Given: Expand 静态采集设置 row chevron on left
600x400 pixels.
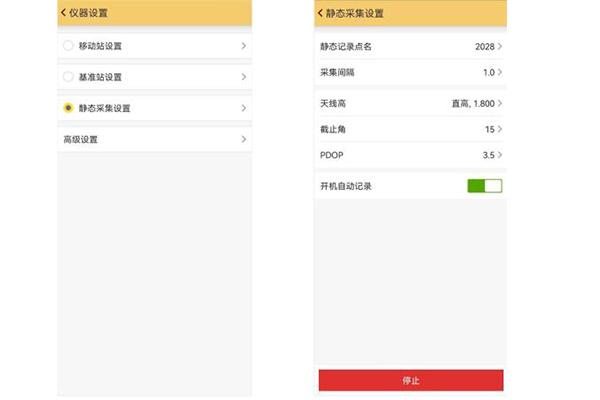Looking at the screenshot, I should pos(243,108).
